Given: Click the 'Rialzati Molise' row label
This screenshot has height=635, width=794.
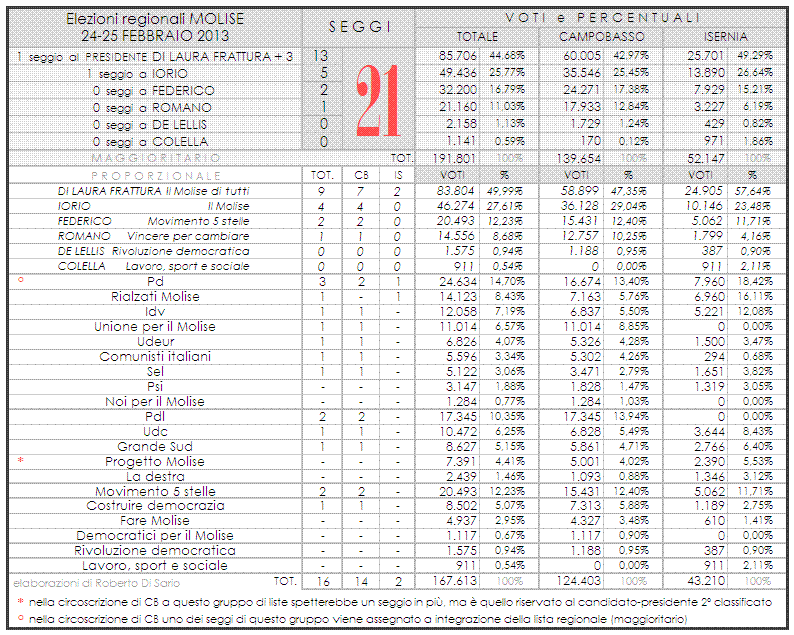Looking at the screenshot, I should point(155,297).
